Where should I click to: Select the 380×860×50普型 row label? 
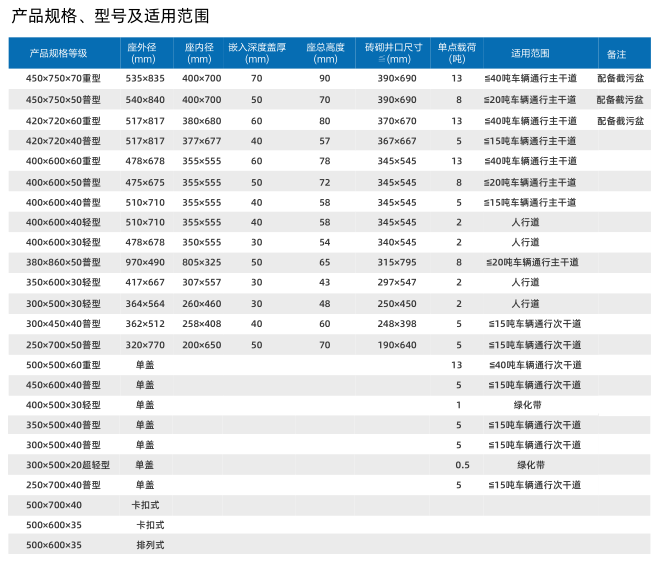pyautogui.click(x=64, y=262)
